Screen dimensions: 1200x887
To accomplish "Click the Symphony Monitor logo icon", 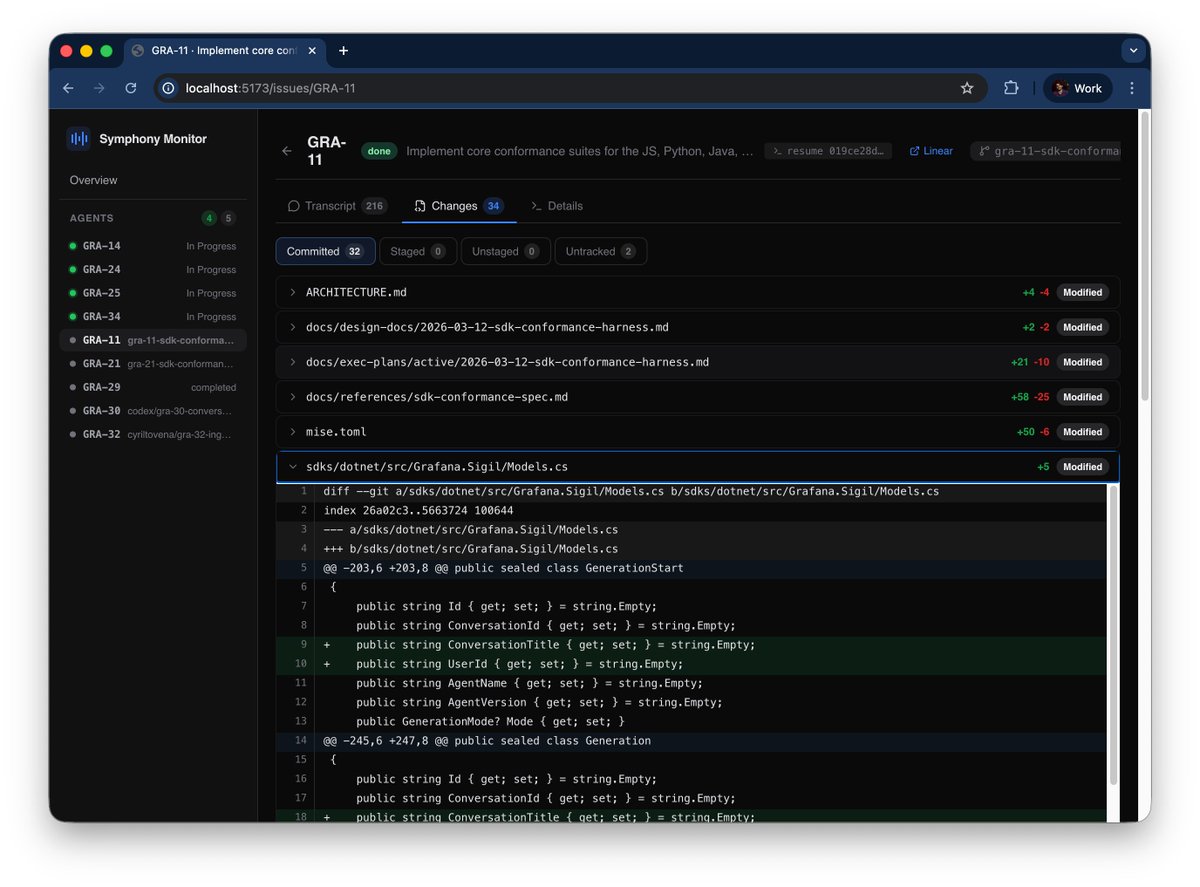I will point(79,139).
